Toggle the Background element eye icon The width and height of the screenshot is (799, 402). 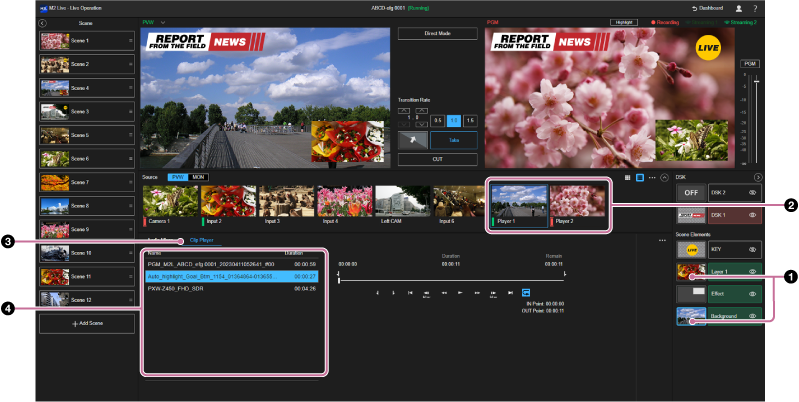(x=751, y=317)
